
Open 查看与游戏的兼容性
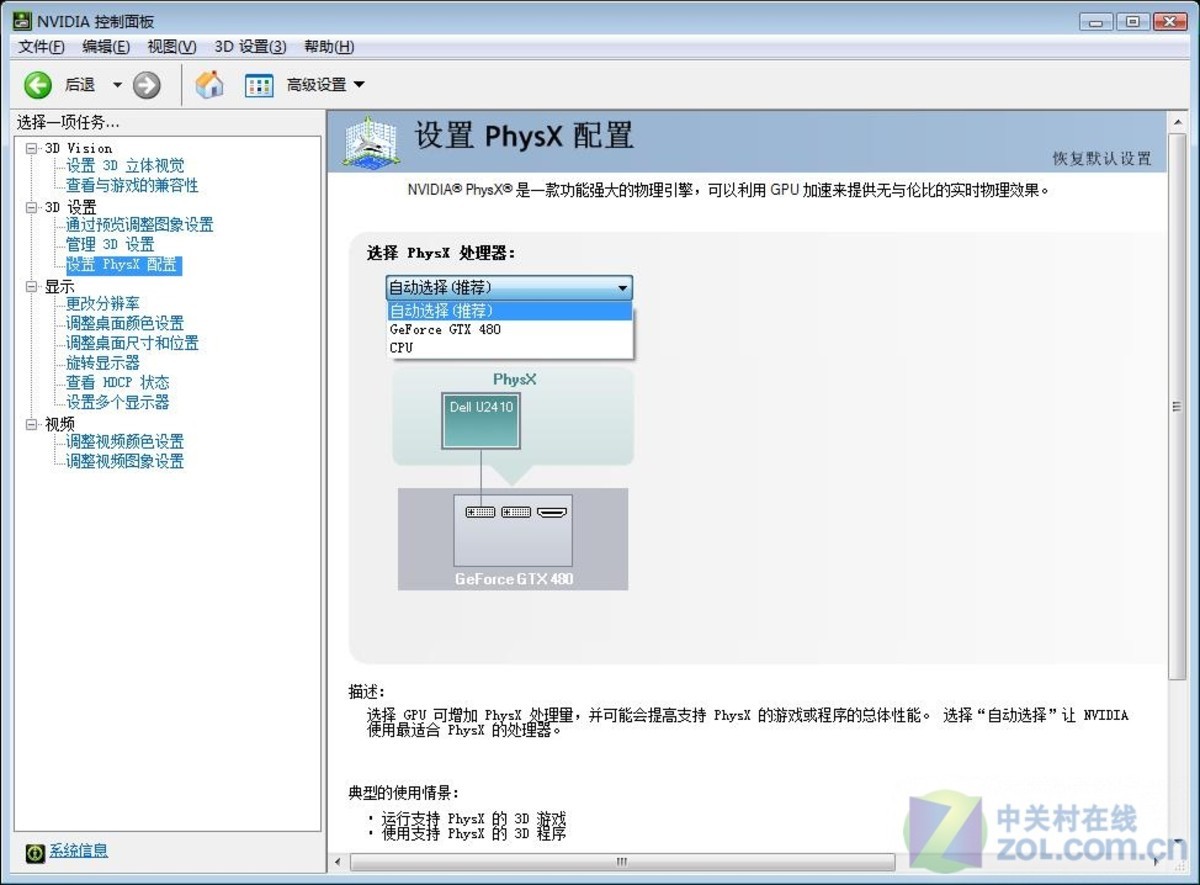coord(132,185)
